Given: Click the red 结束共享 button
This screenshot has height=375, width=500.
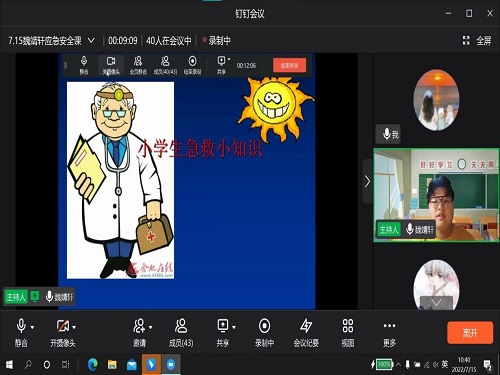Looking at the screenshot, I should coord(289,65).
